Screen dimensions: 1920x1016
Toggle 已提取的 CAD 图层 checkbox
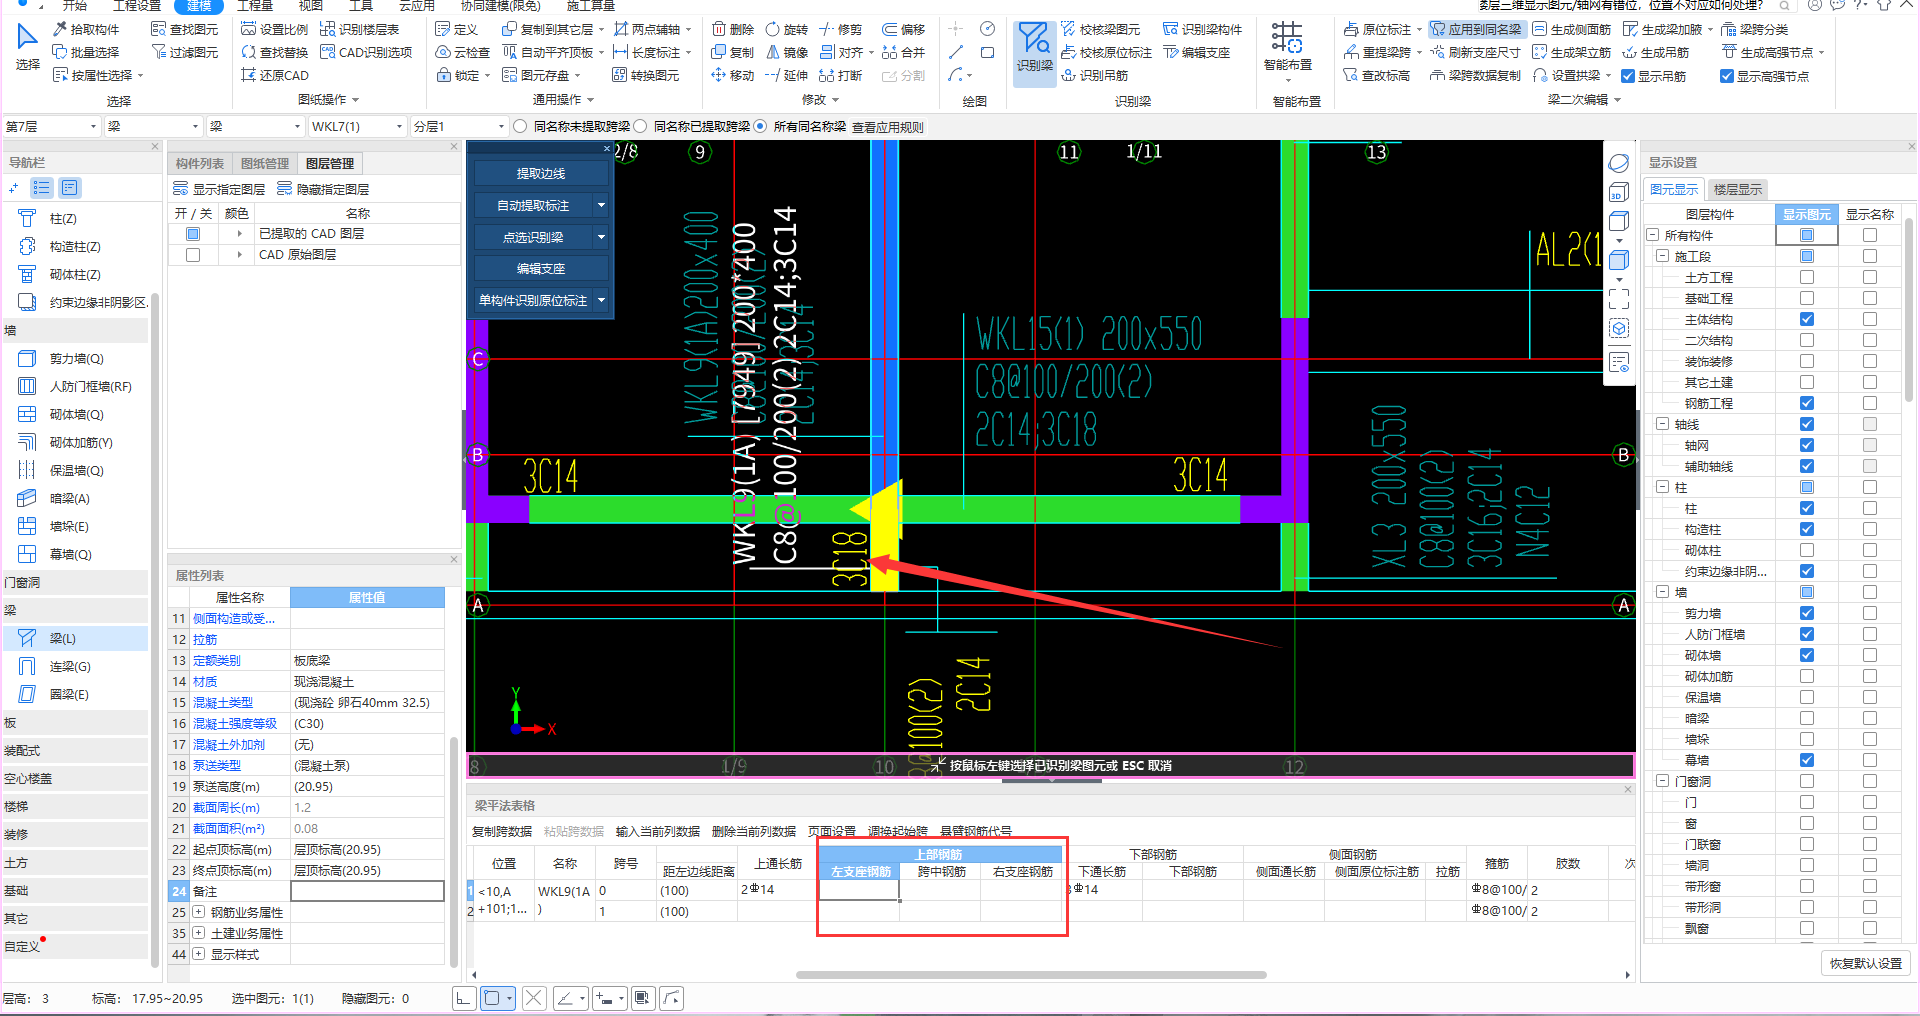[193, 234]
